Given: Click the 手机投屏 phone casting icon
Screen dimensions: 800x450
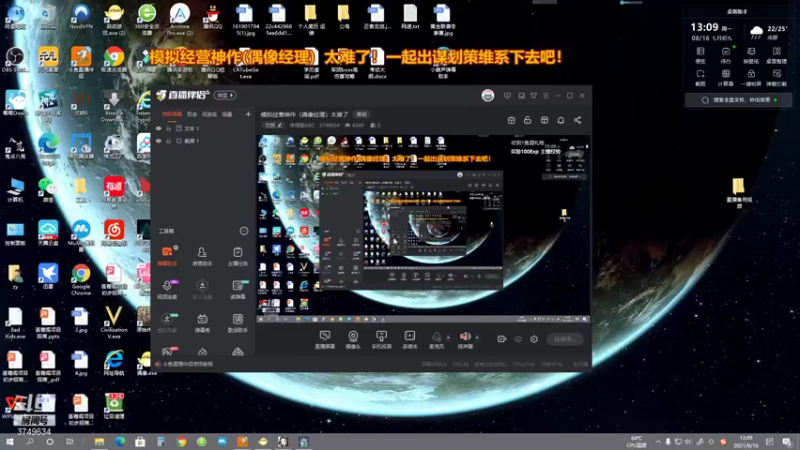Looking at the screenshot, I should click(x=381, y=339).
